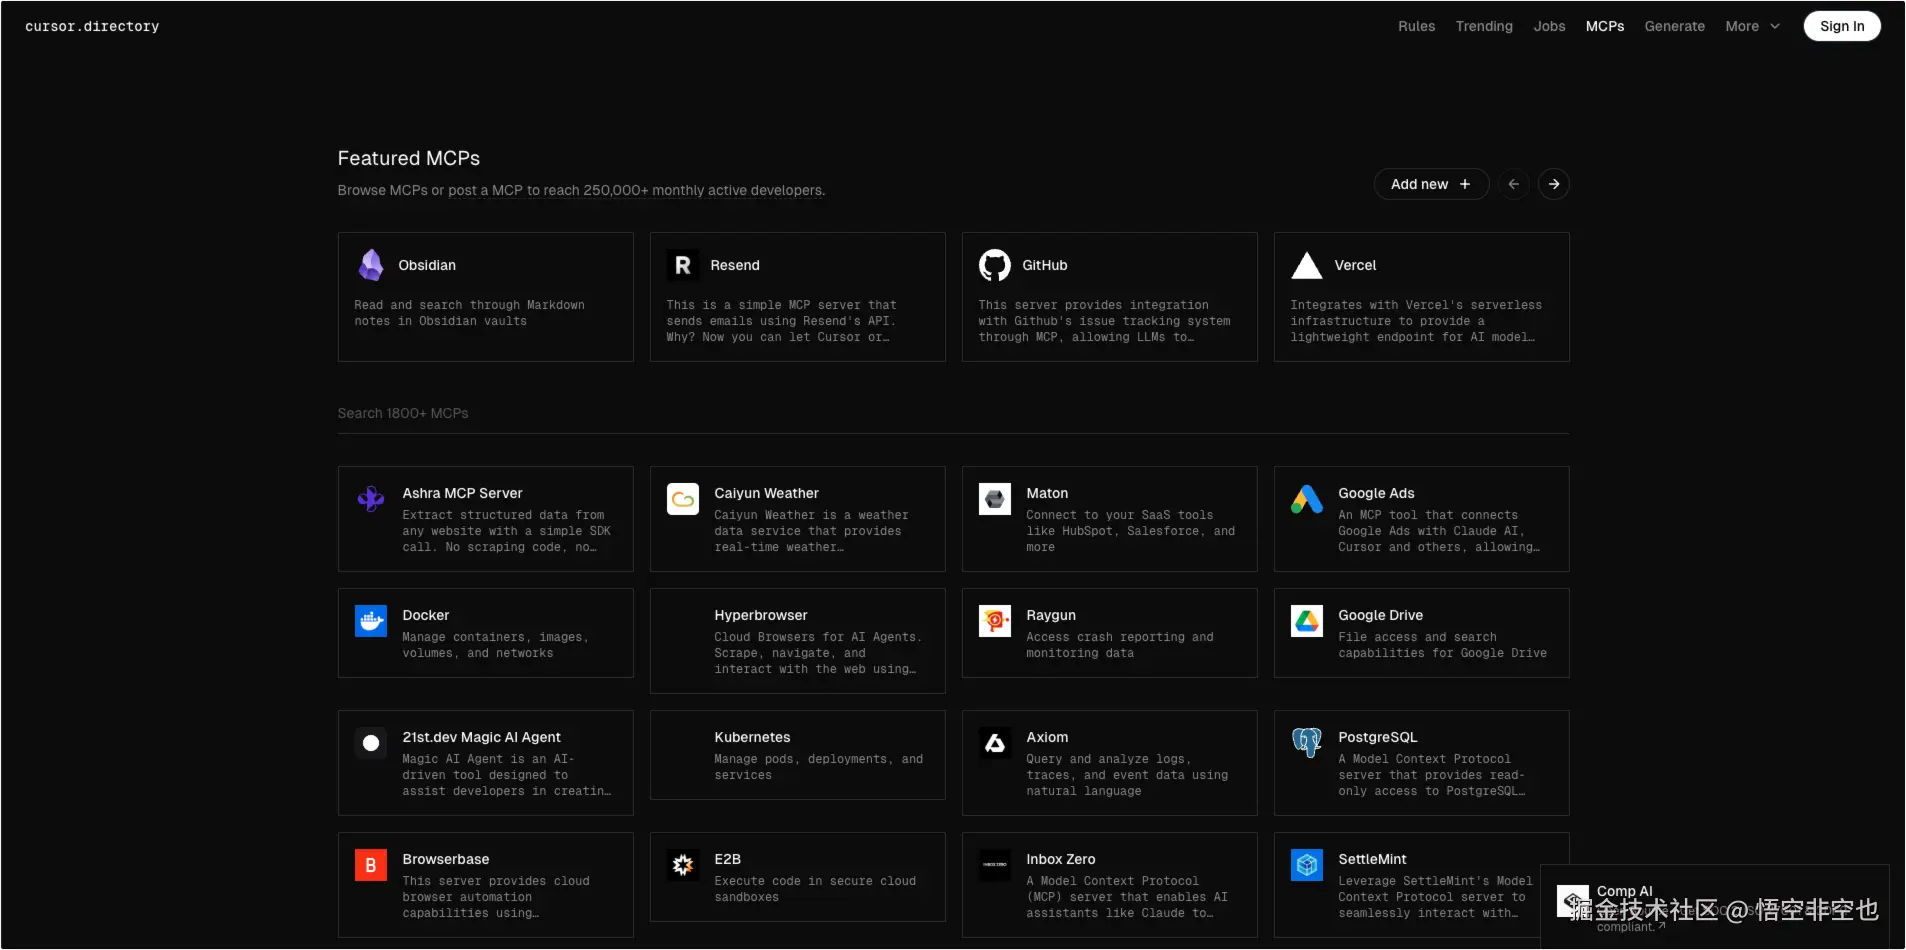Open the Kubernetes MCP card
Viewport: 1906px width, 950px height.
click(x=798, y=755)
